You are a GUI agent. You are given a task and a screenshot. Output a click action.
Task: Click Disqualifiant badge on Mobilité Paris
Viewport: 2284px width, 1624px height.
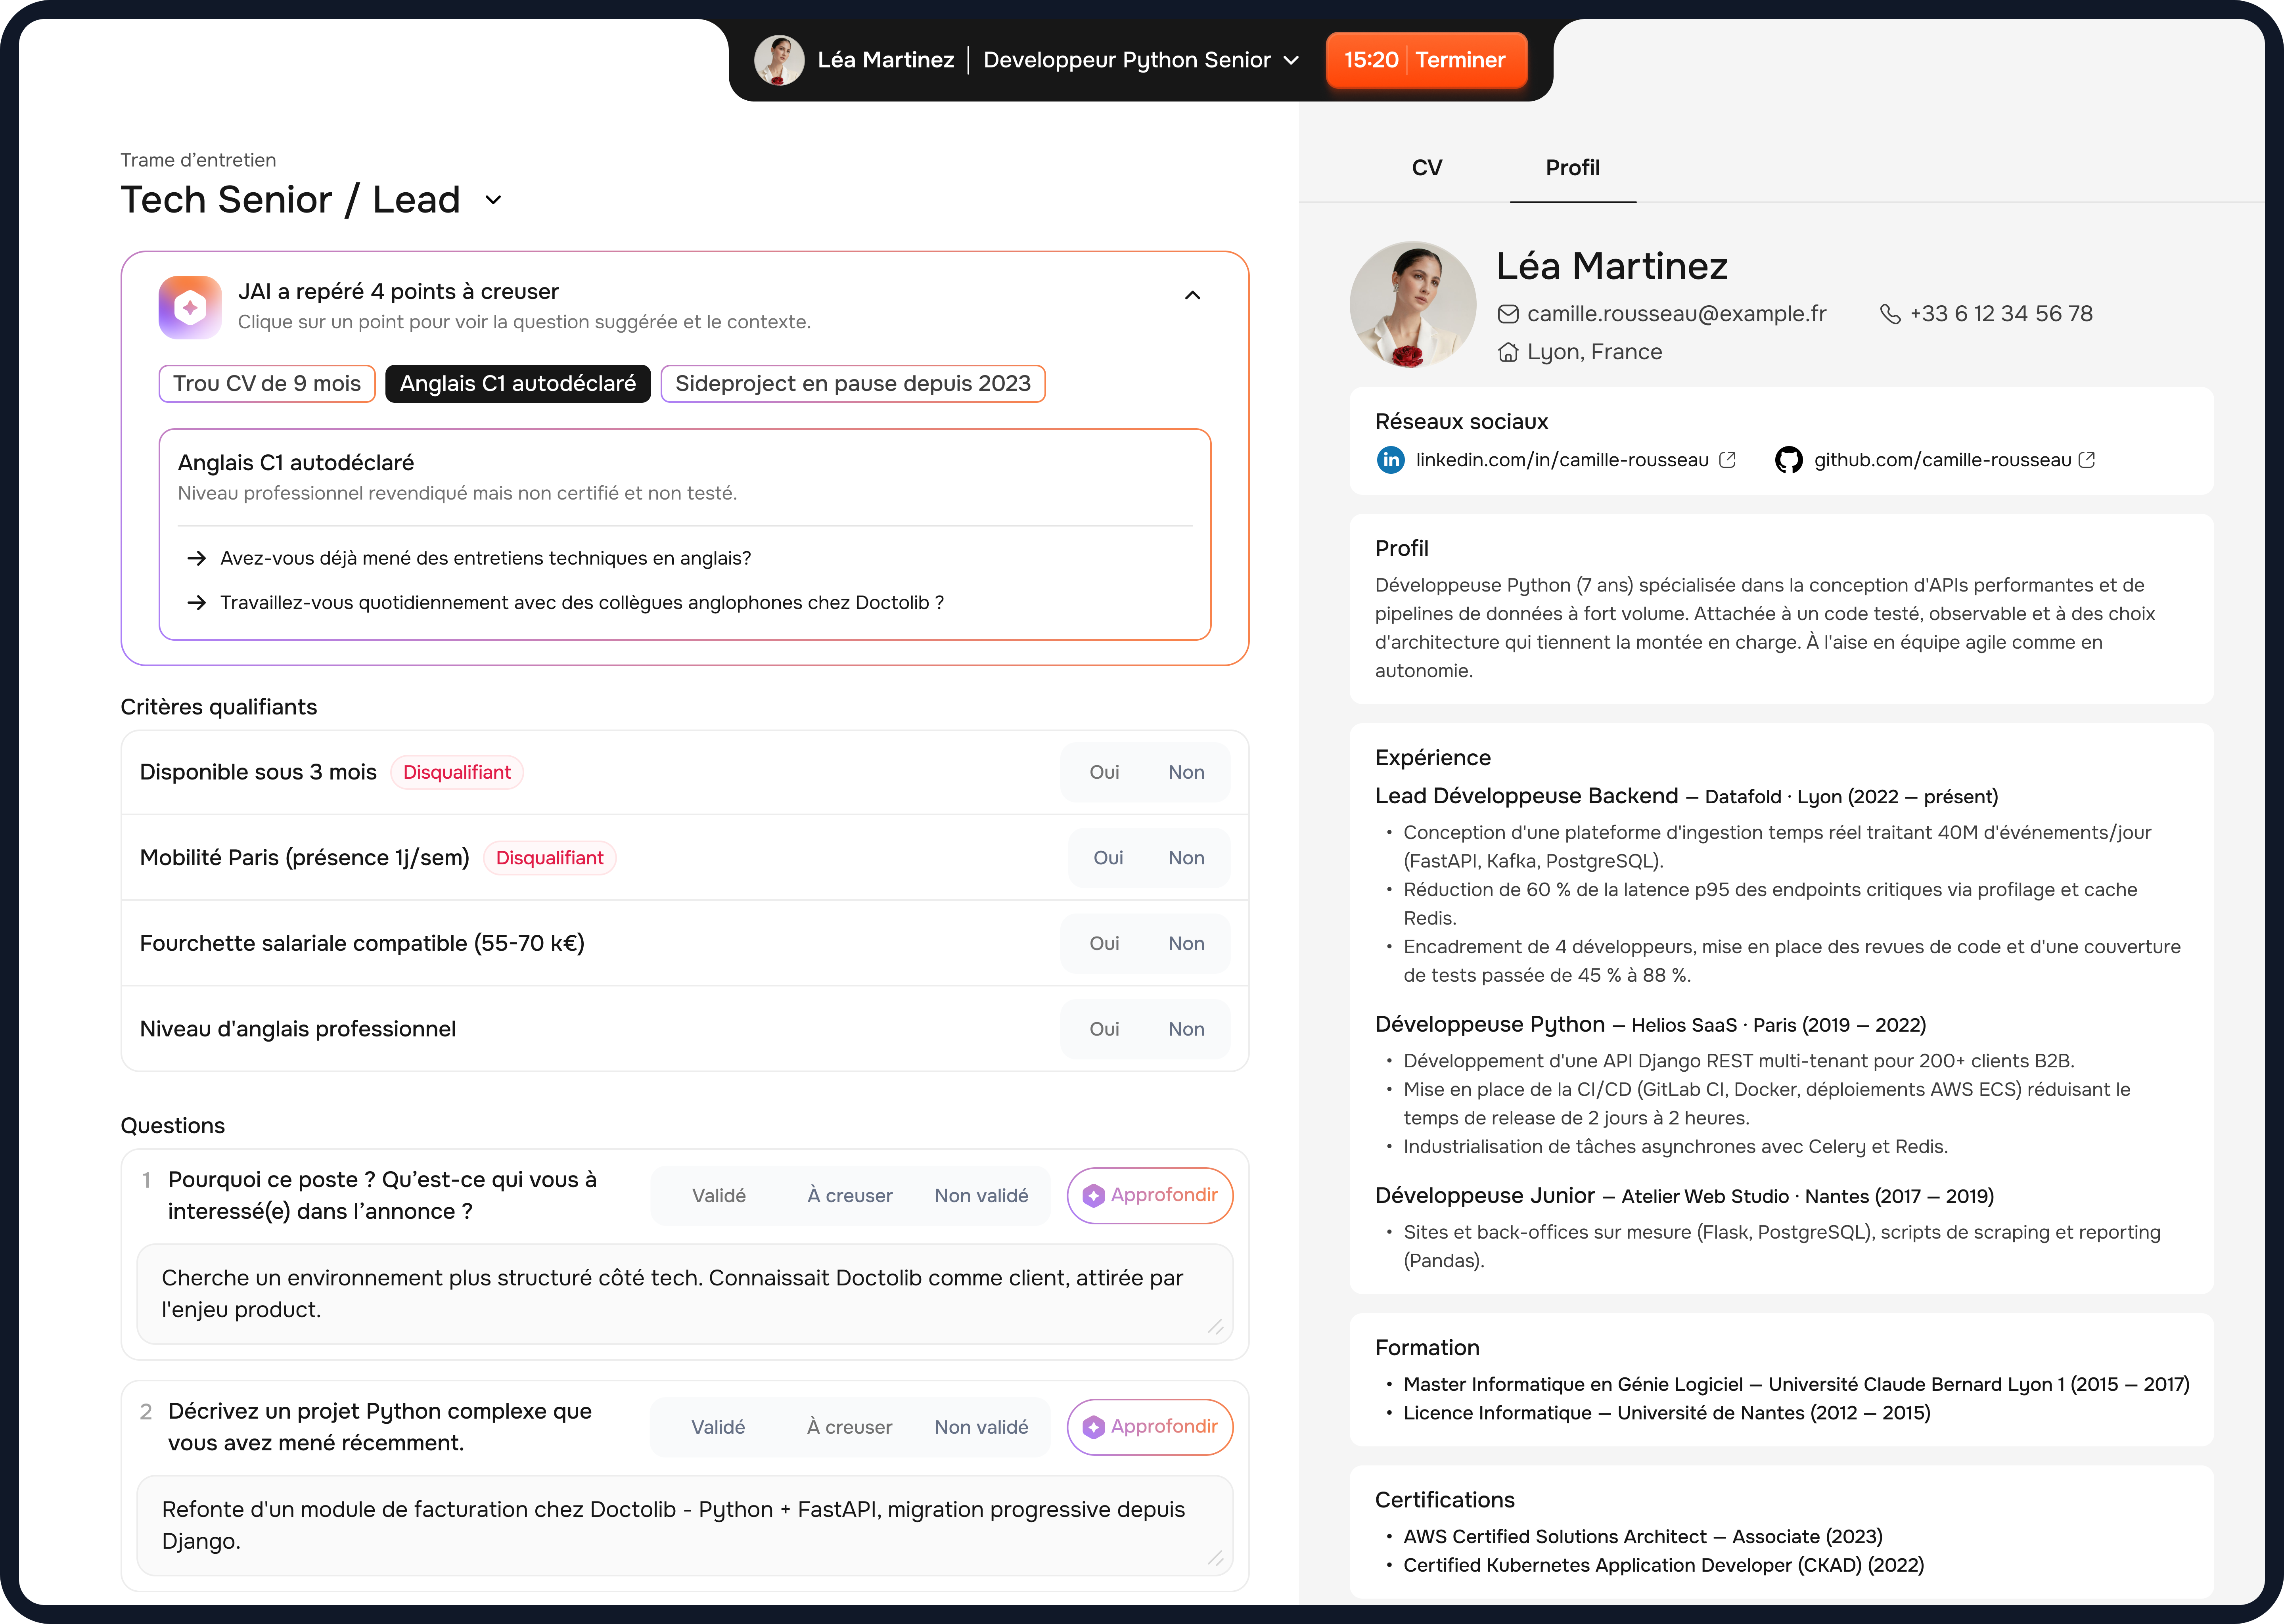[x=550, y=858]
